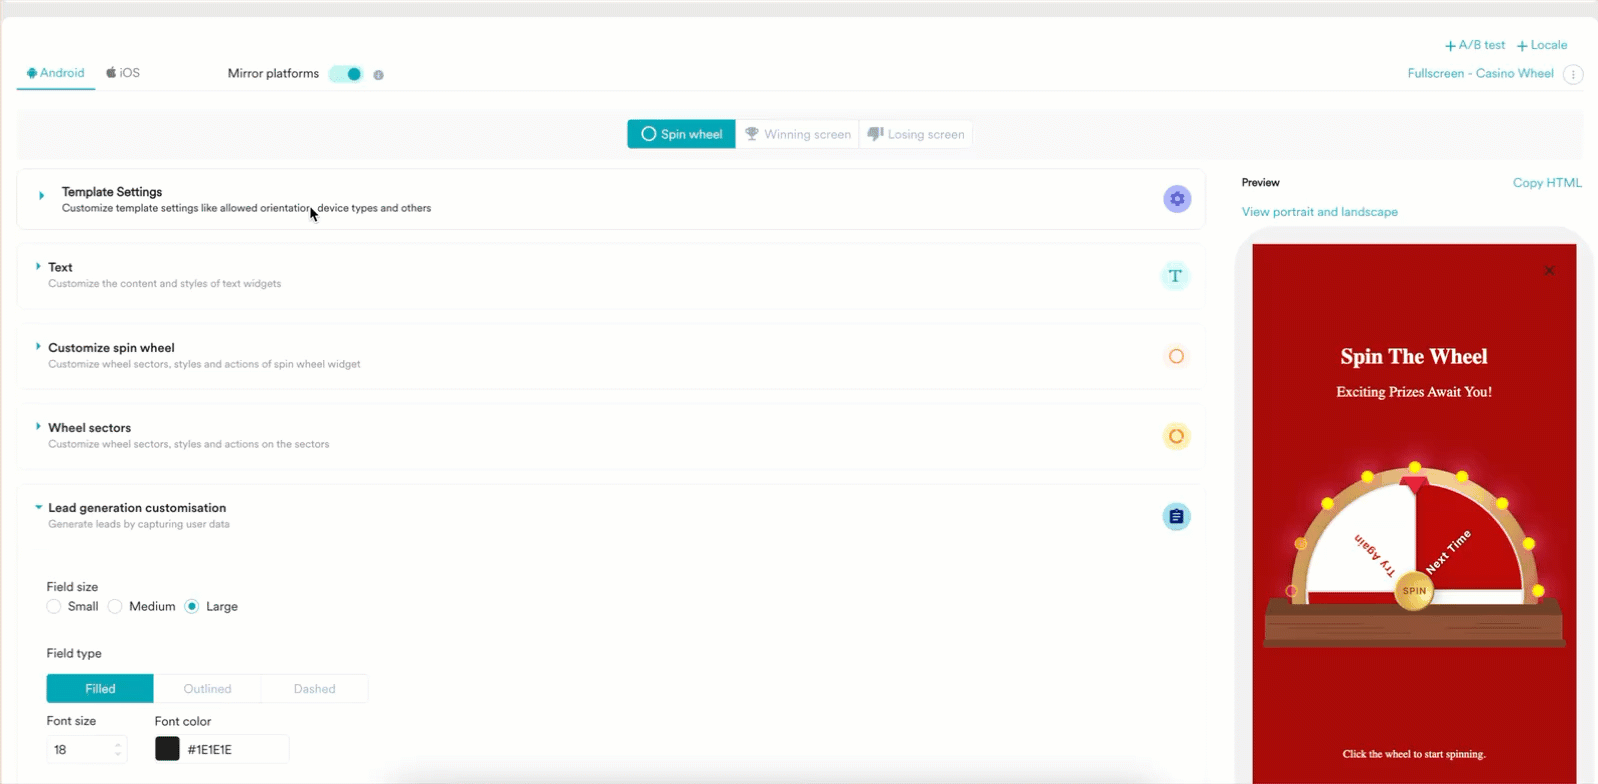
Task: Expand the Template Settings section
Action: 41,196
